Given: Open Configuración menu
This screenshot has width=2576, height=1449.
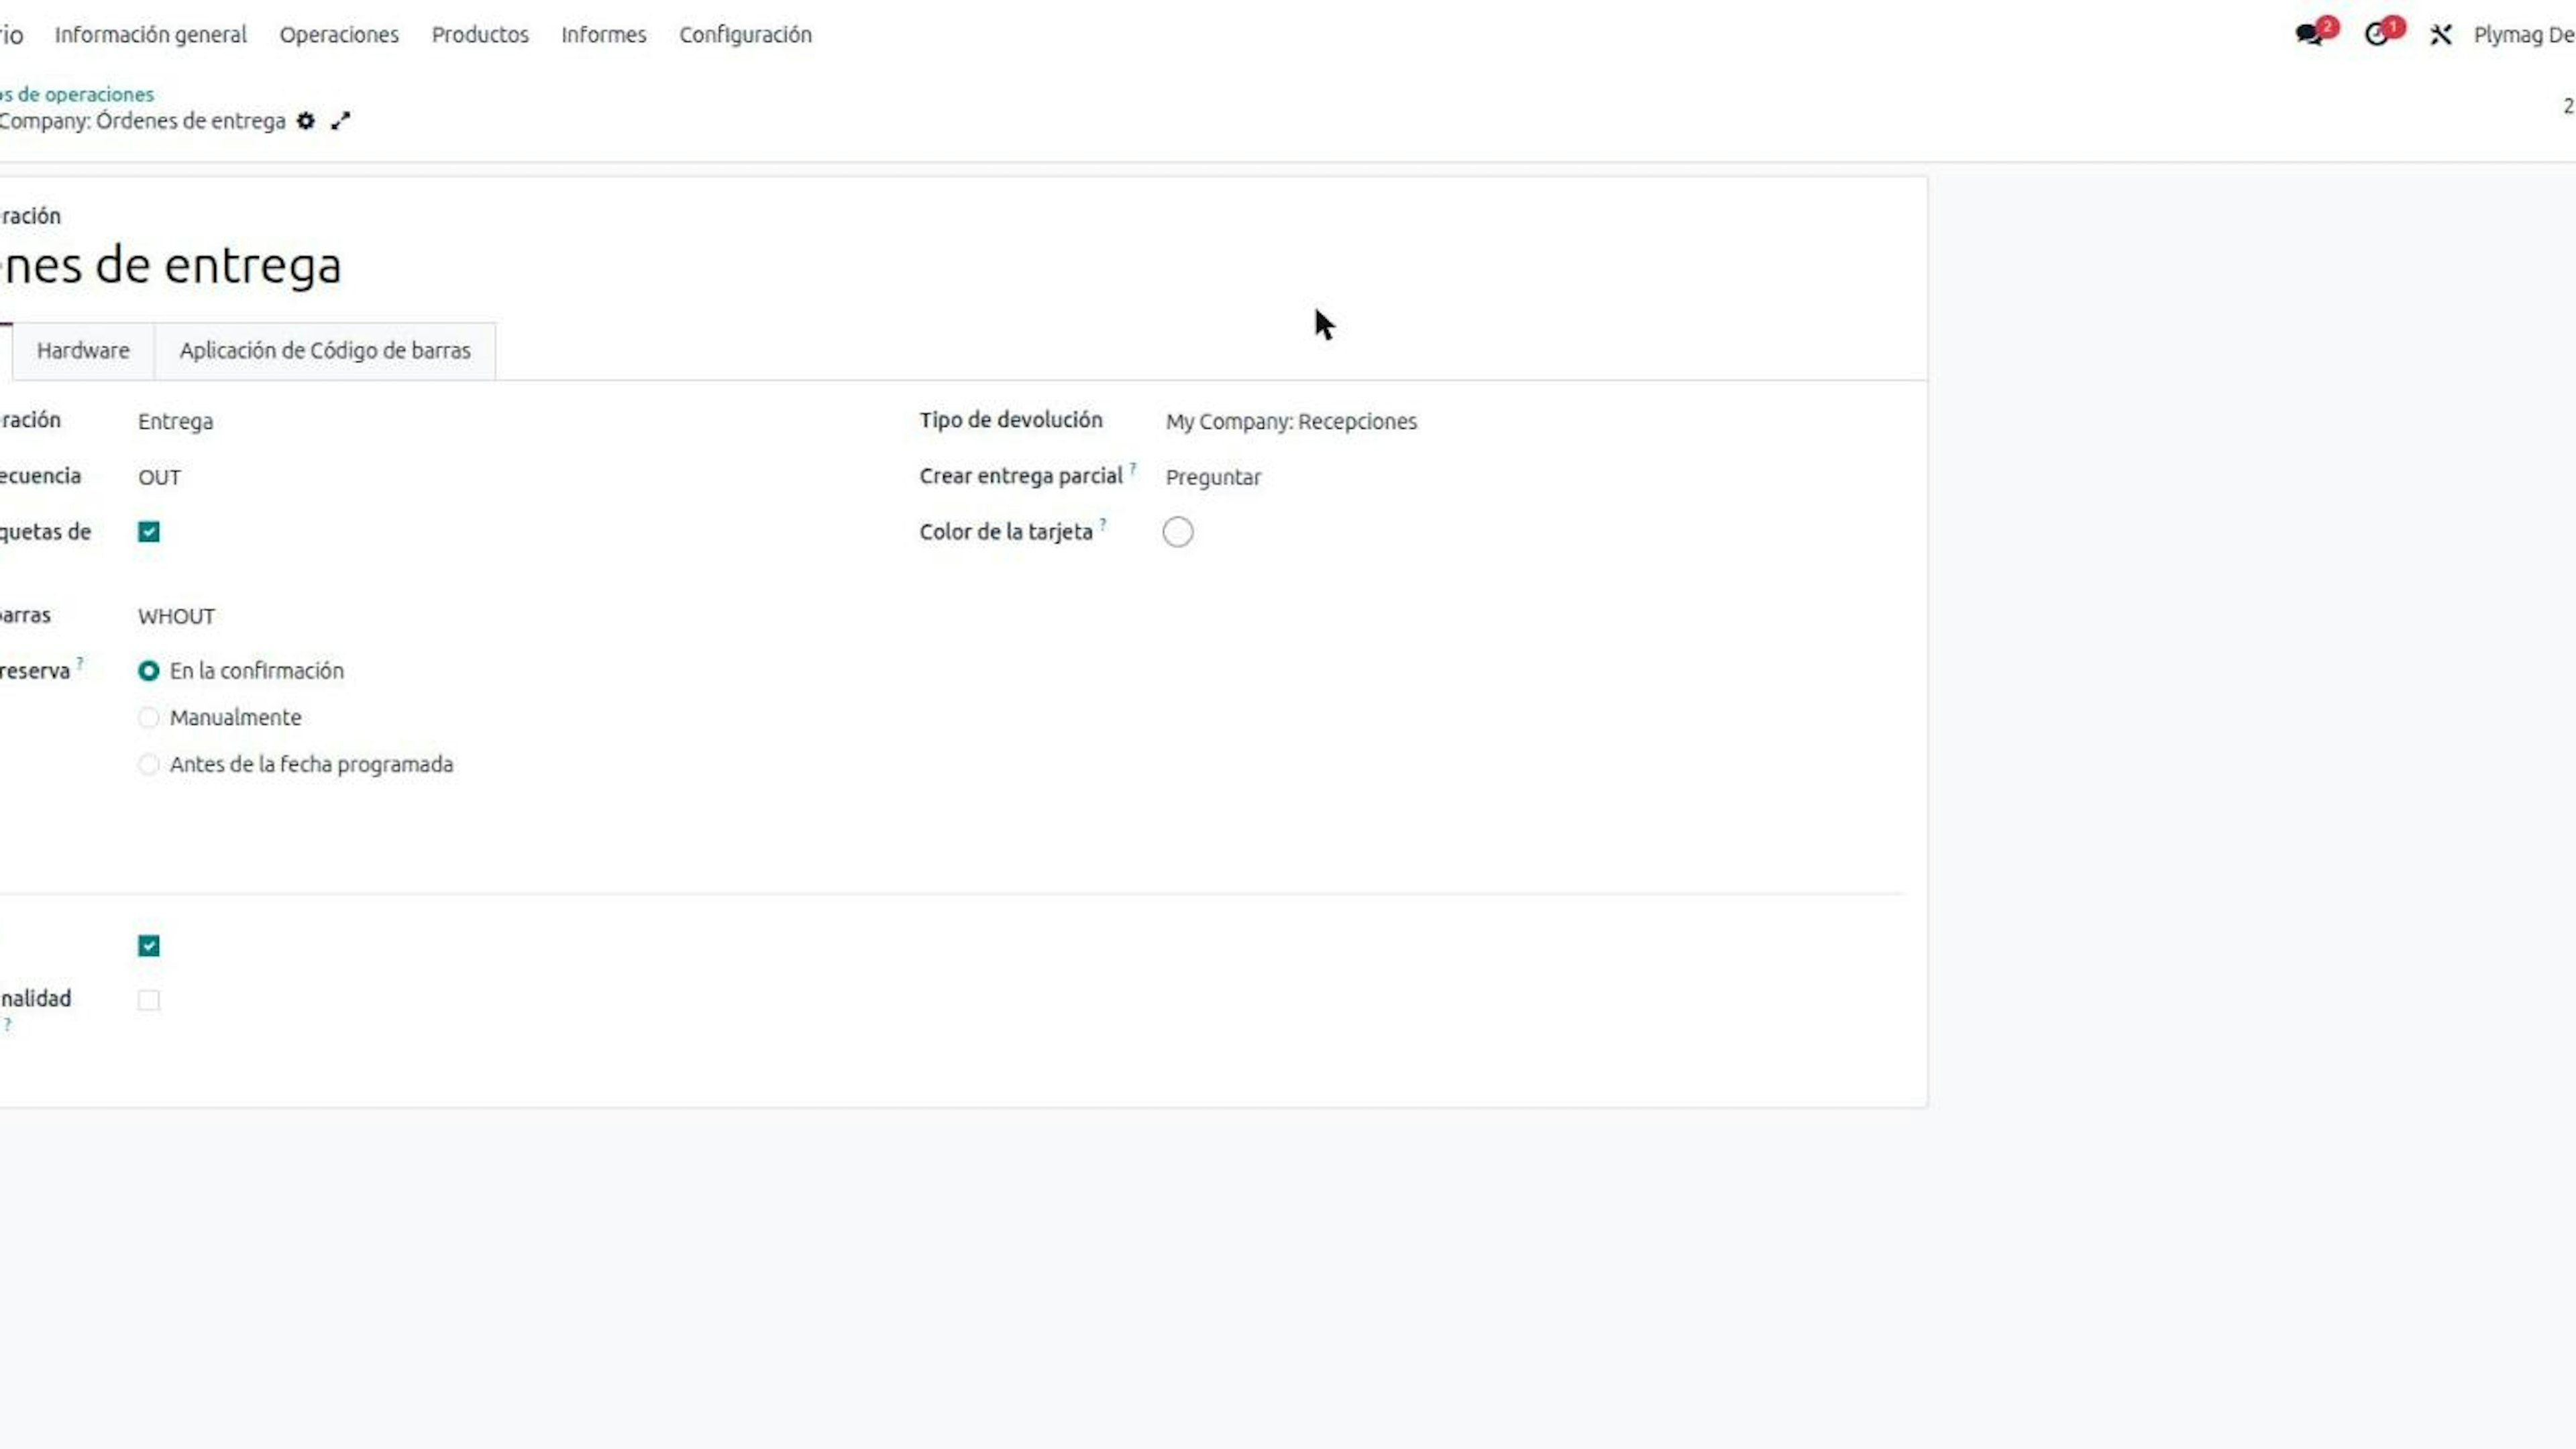Looking at the screenshot, I should [x=746, y=35].
